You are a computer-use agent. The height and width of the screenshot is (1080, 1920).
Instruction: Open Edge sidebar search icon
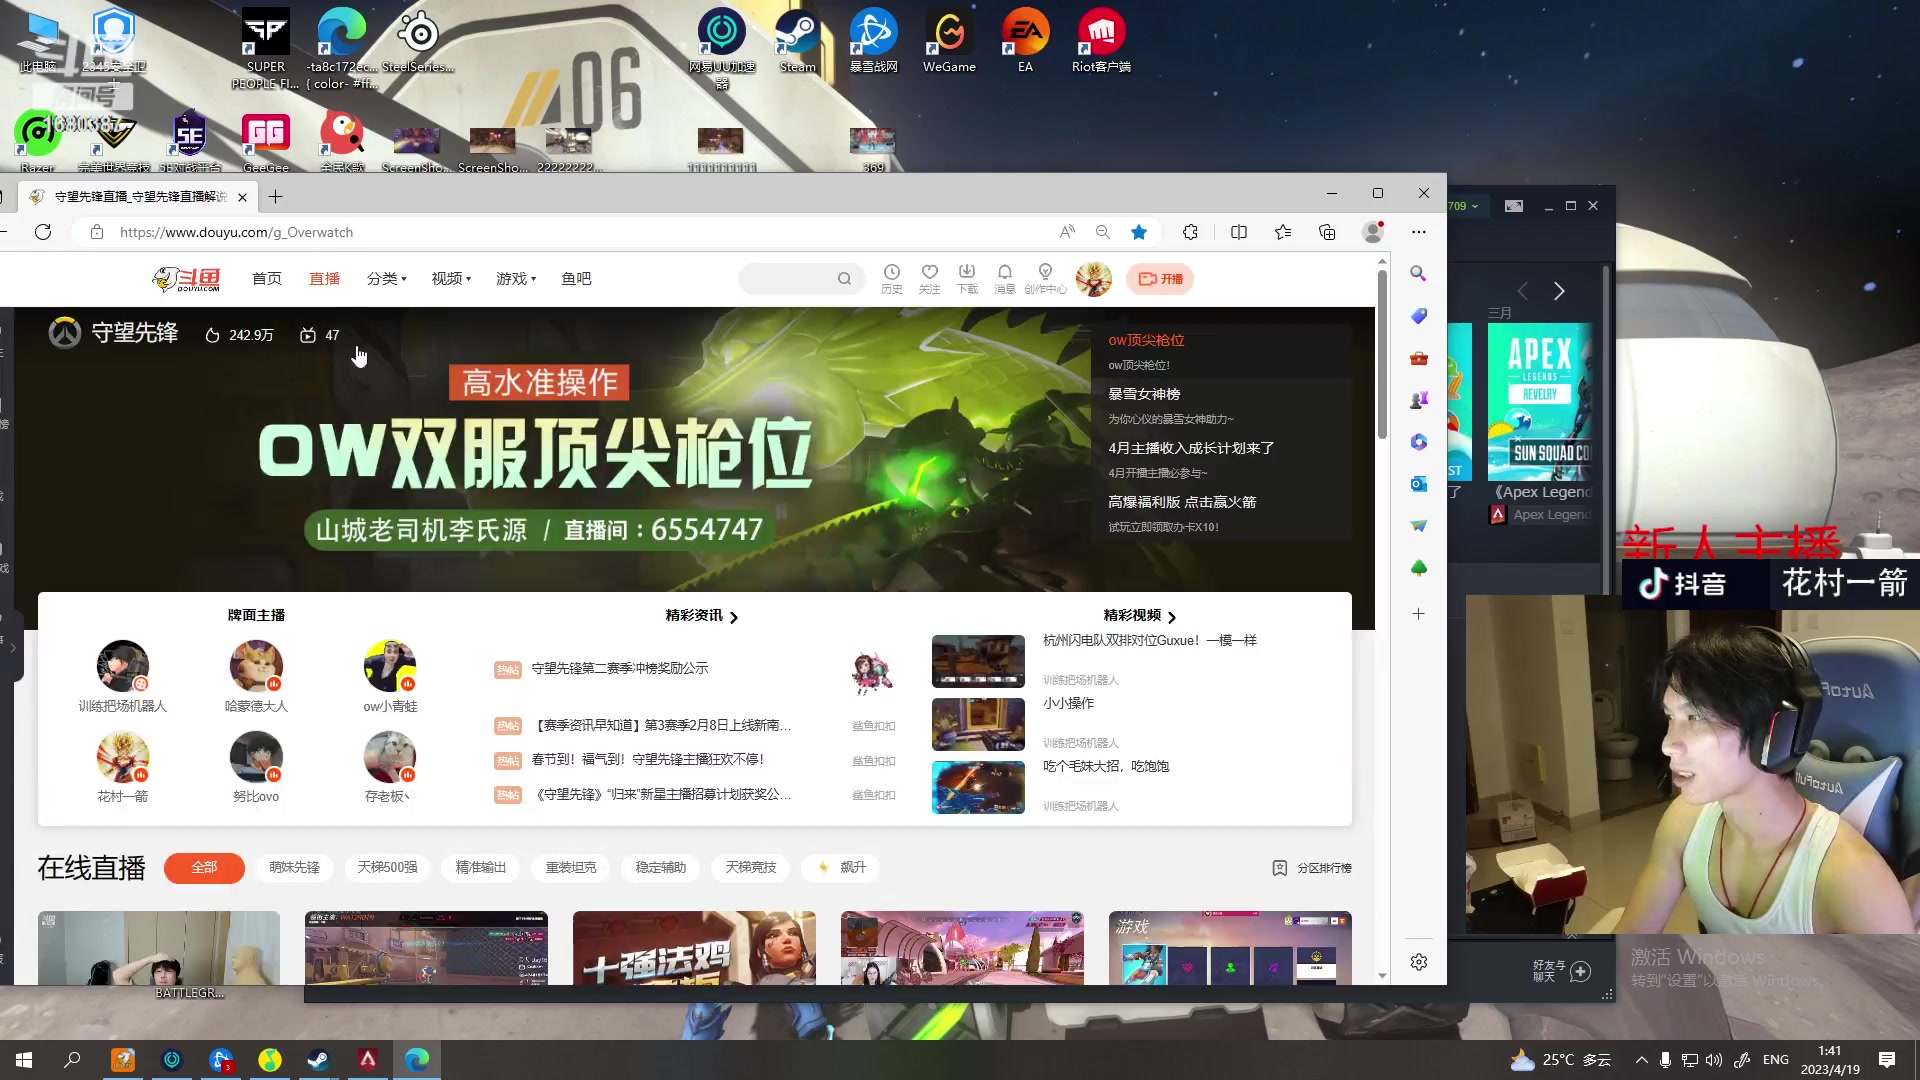click(x=1418, y=273)
